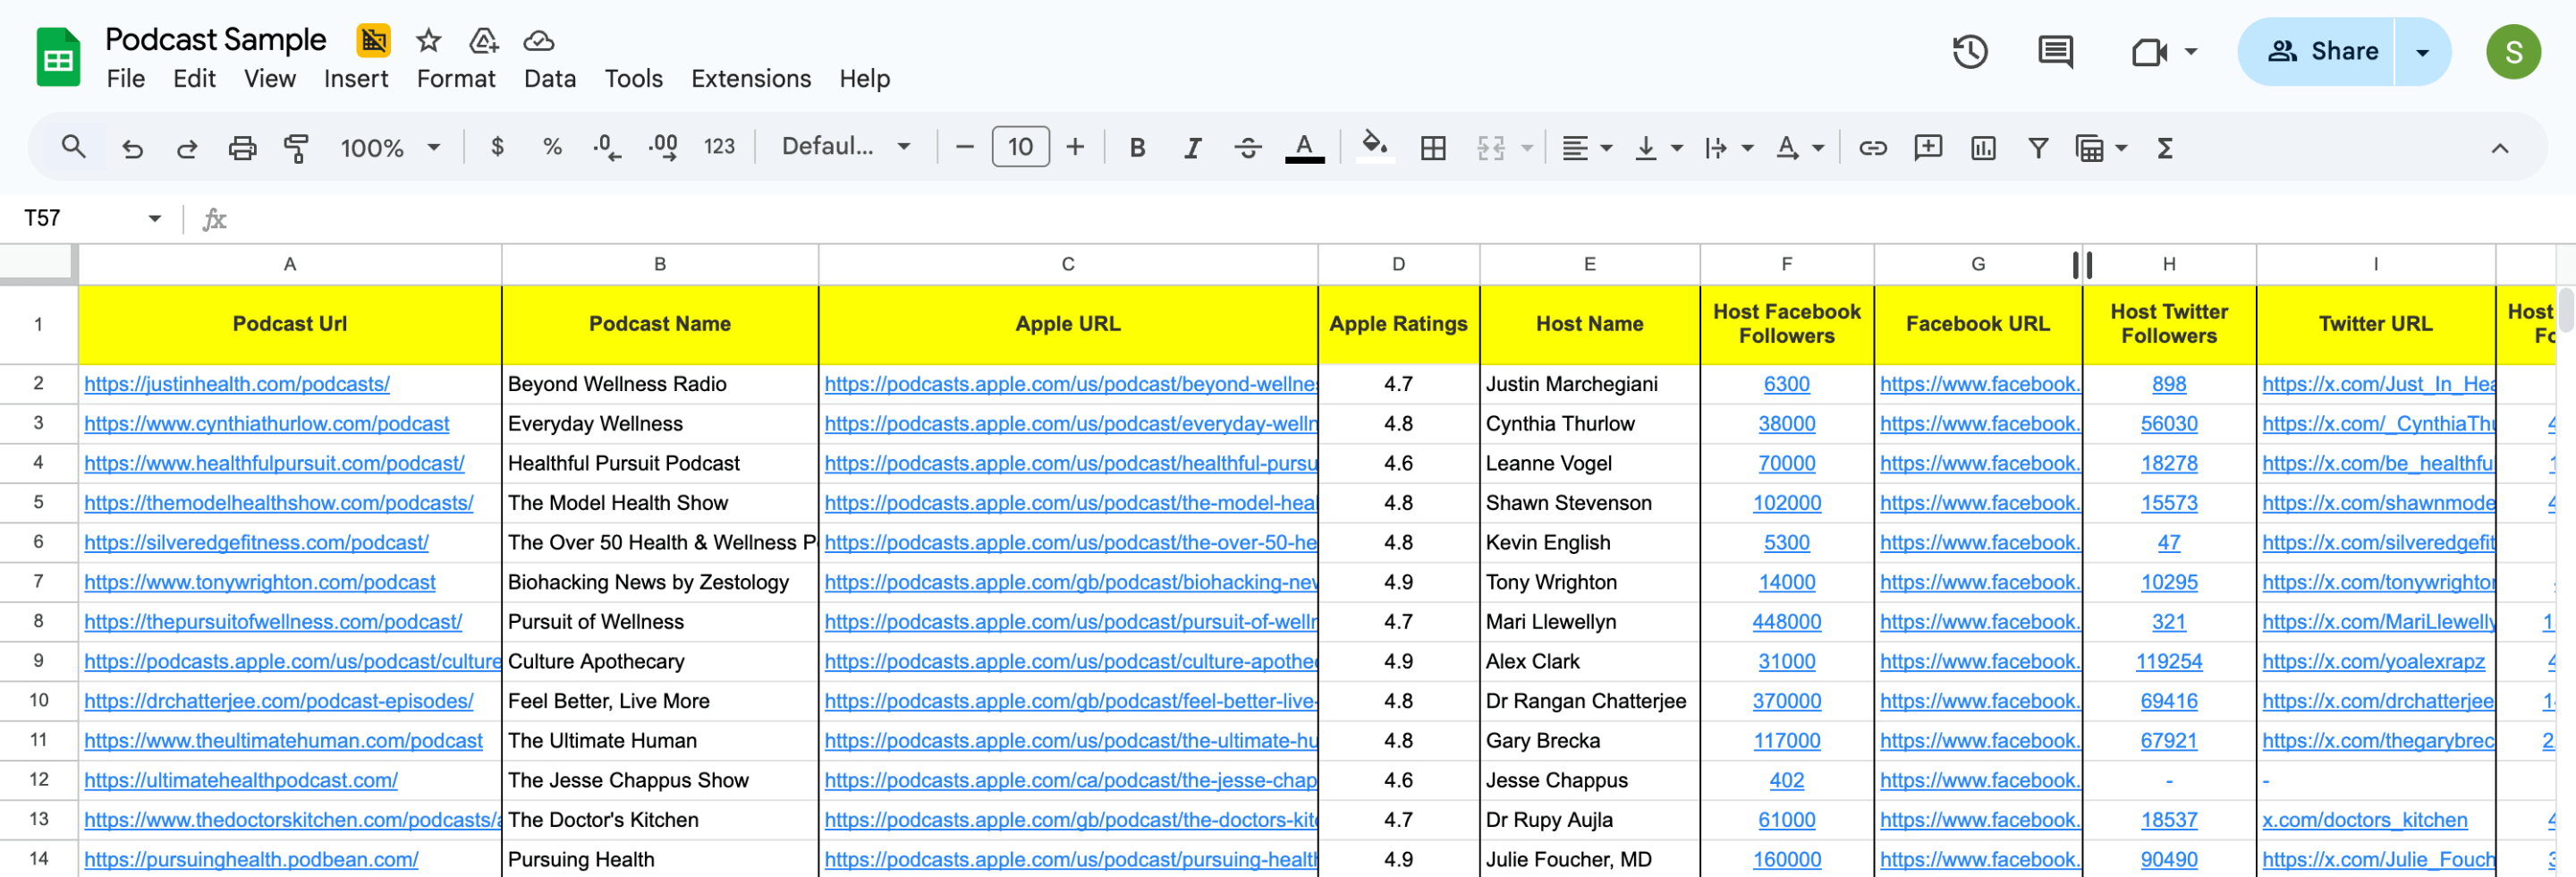Open the Format menu
2576x877 pixels.
click(456, 79)
